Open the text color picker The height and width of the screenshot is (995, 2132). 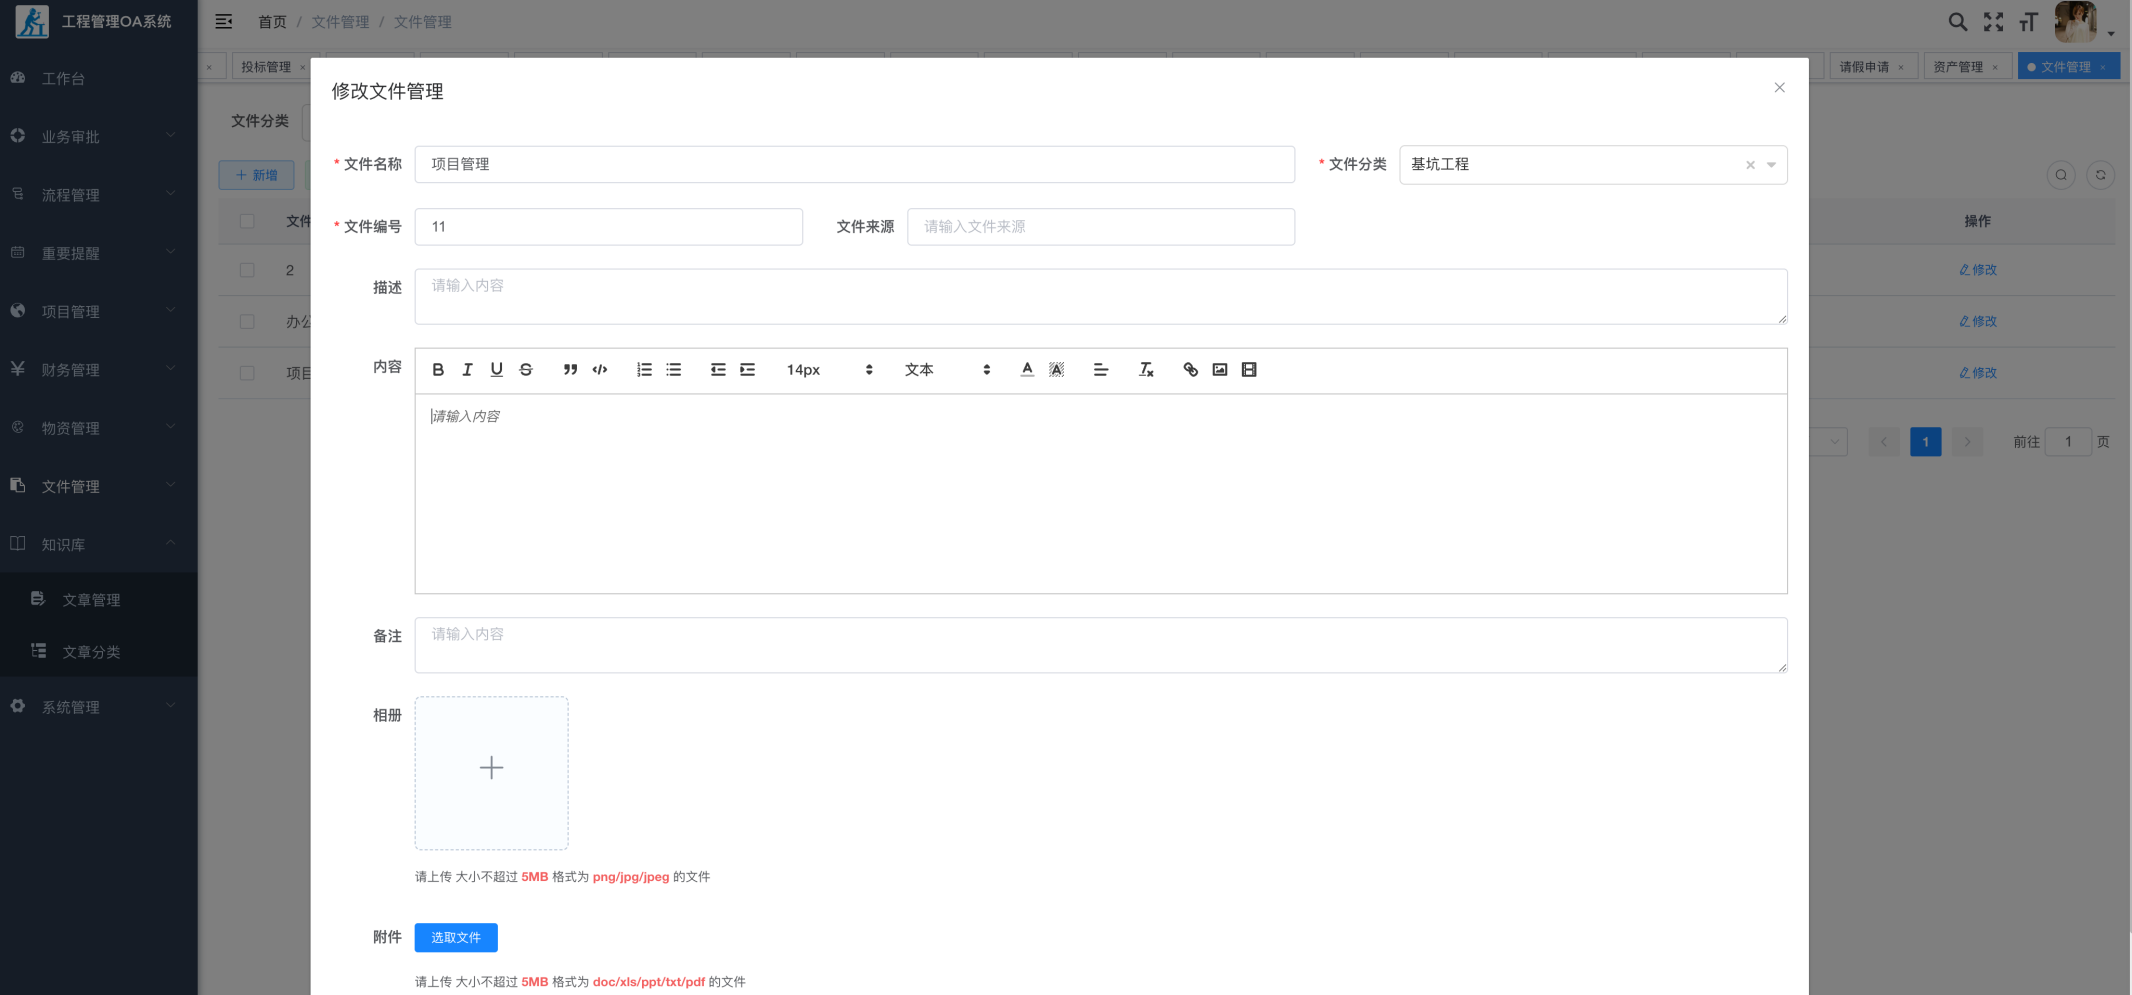coord(1027,370)
